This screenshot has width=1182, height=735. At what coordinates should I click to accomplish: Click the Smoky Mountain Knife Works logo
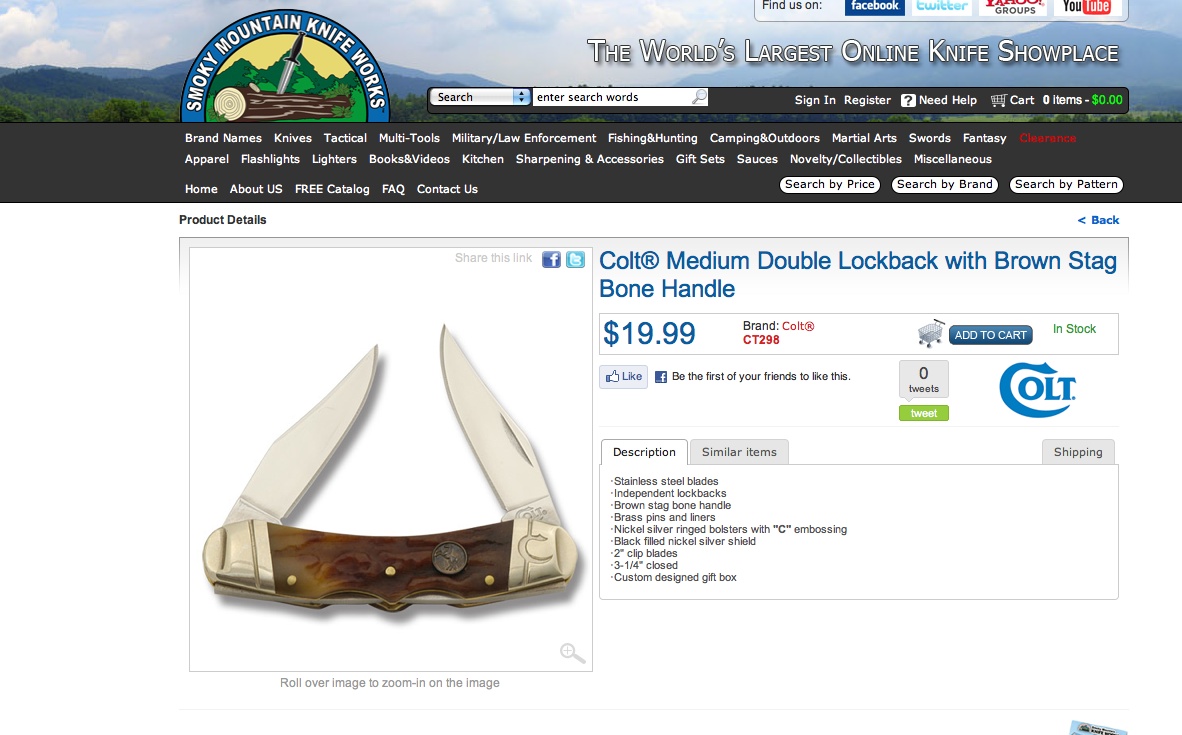point(285,68)
